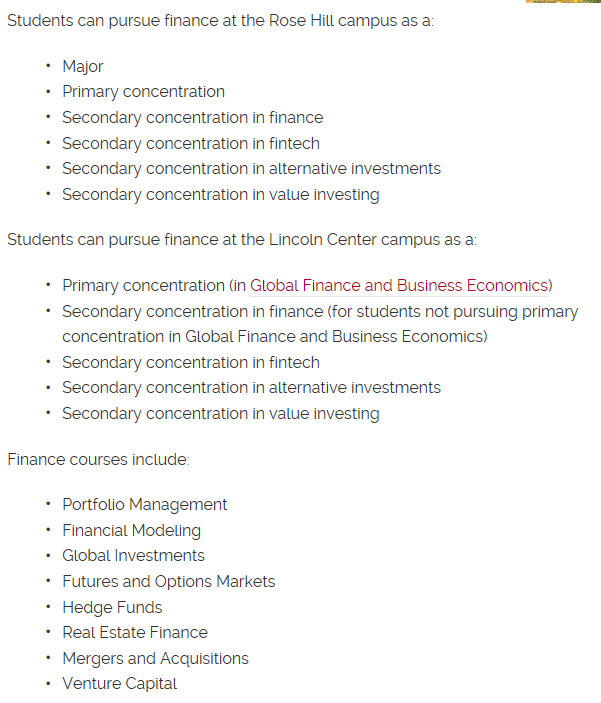Click the Rose Hill "Primary concentration" bullet
This screenshot has height=703, width=601.
pos(143,92)
